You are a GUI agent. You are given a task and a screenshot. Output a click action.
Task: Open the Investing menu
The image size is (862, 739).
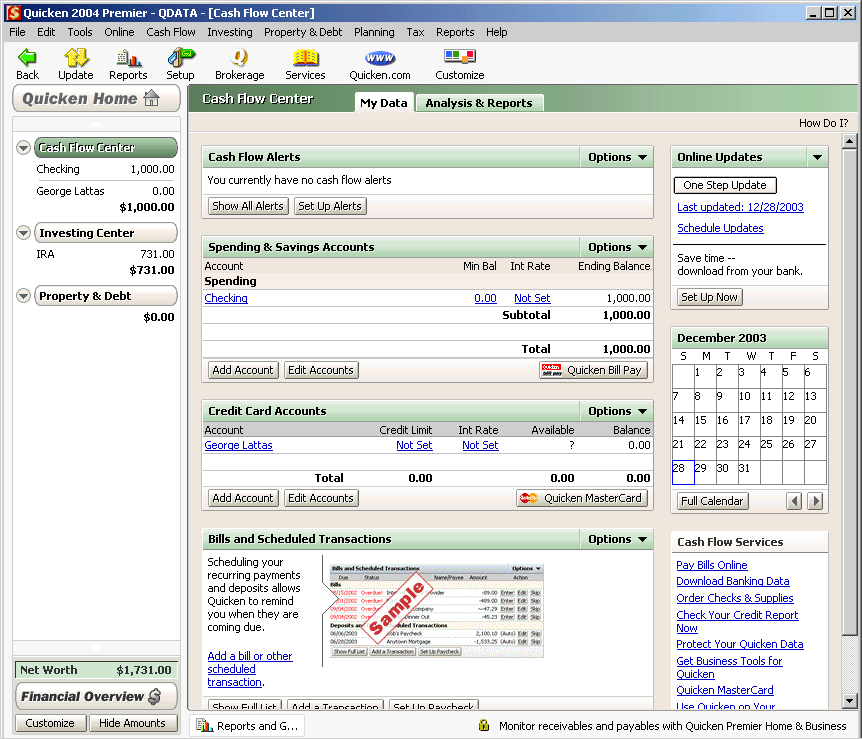coord(229,32)
